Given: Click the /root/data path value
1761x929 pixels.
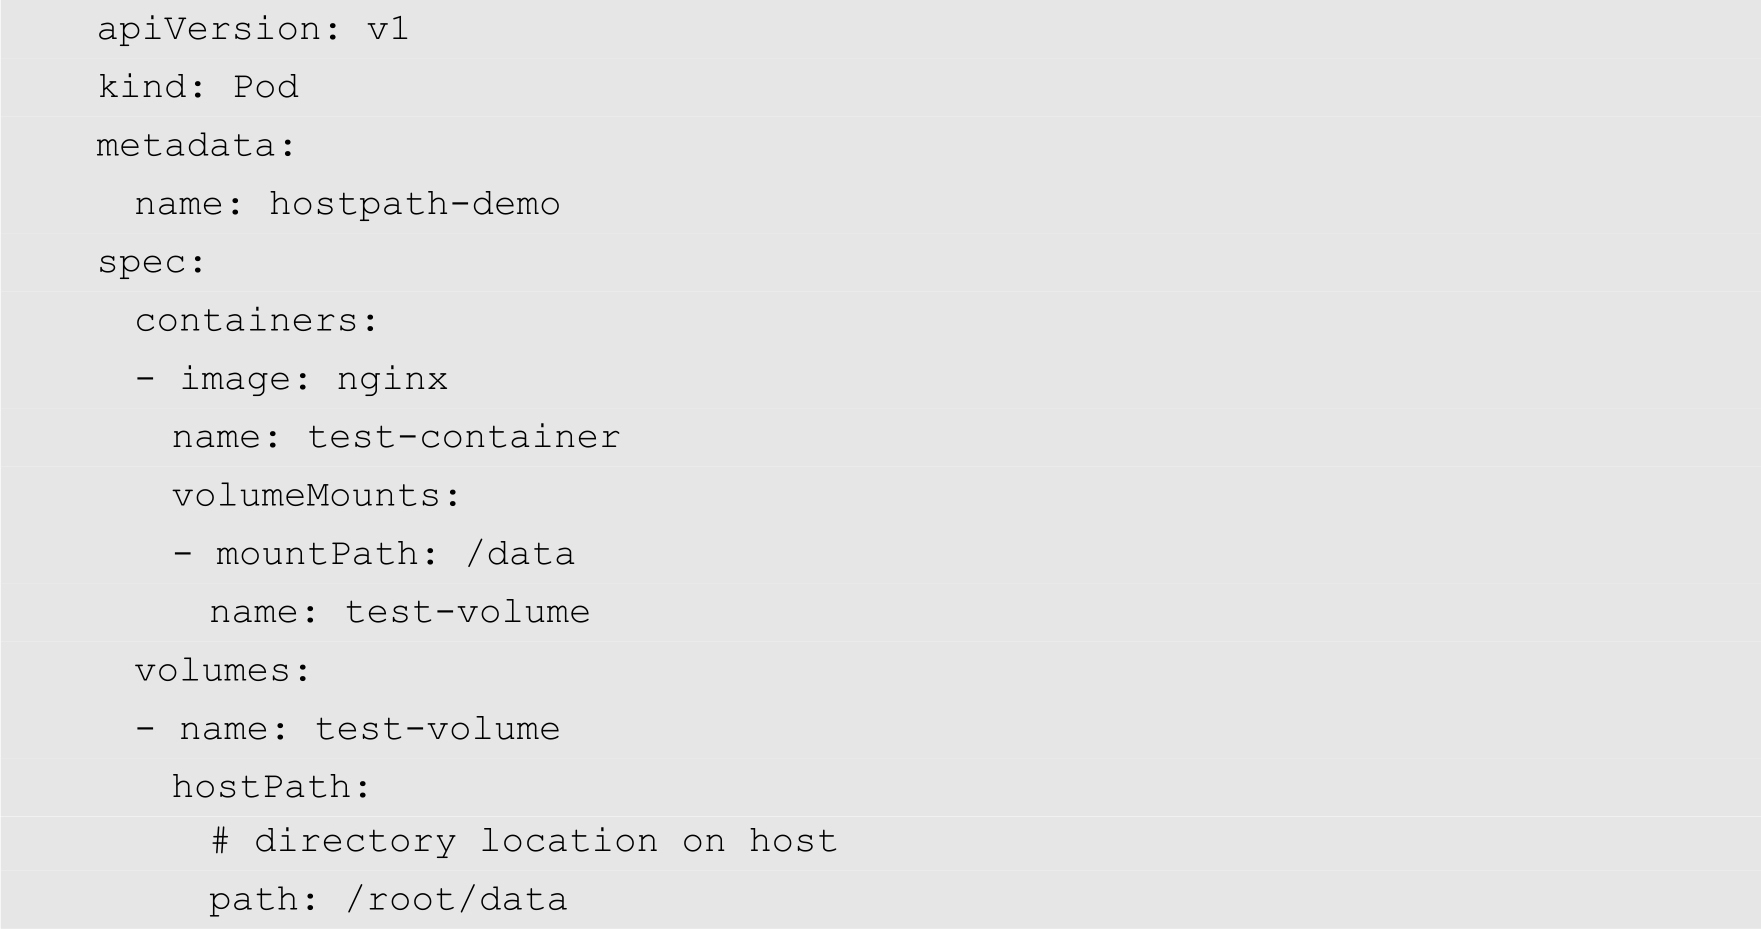Looking at the screenshot, I should tap(457, 900).
